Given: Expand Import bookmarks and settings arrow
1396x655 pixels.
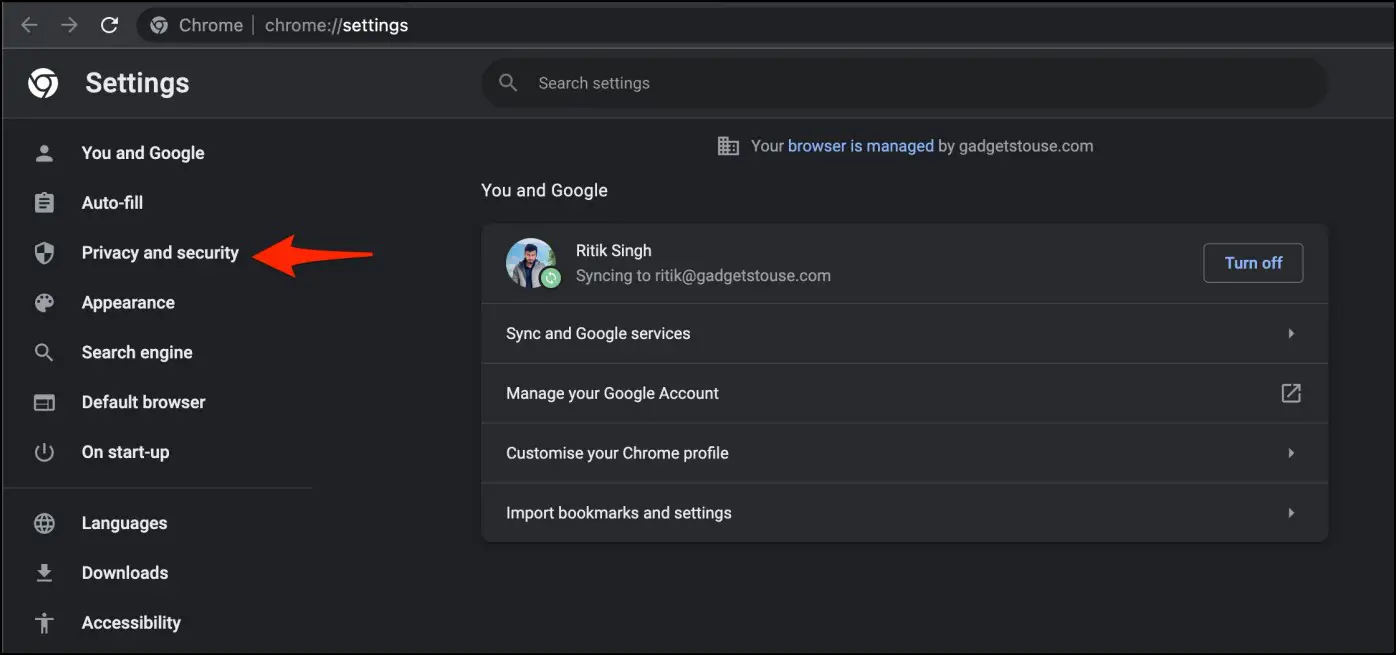Looking at the screenshot, I should [1291, 513].
